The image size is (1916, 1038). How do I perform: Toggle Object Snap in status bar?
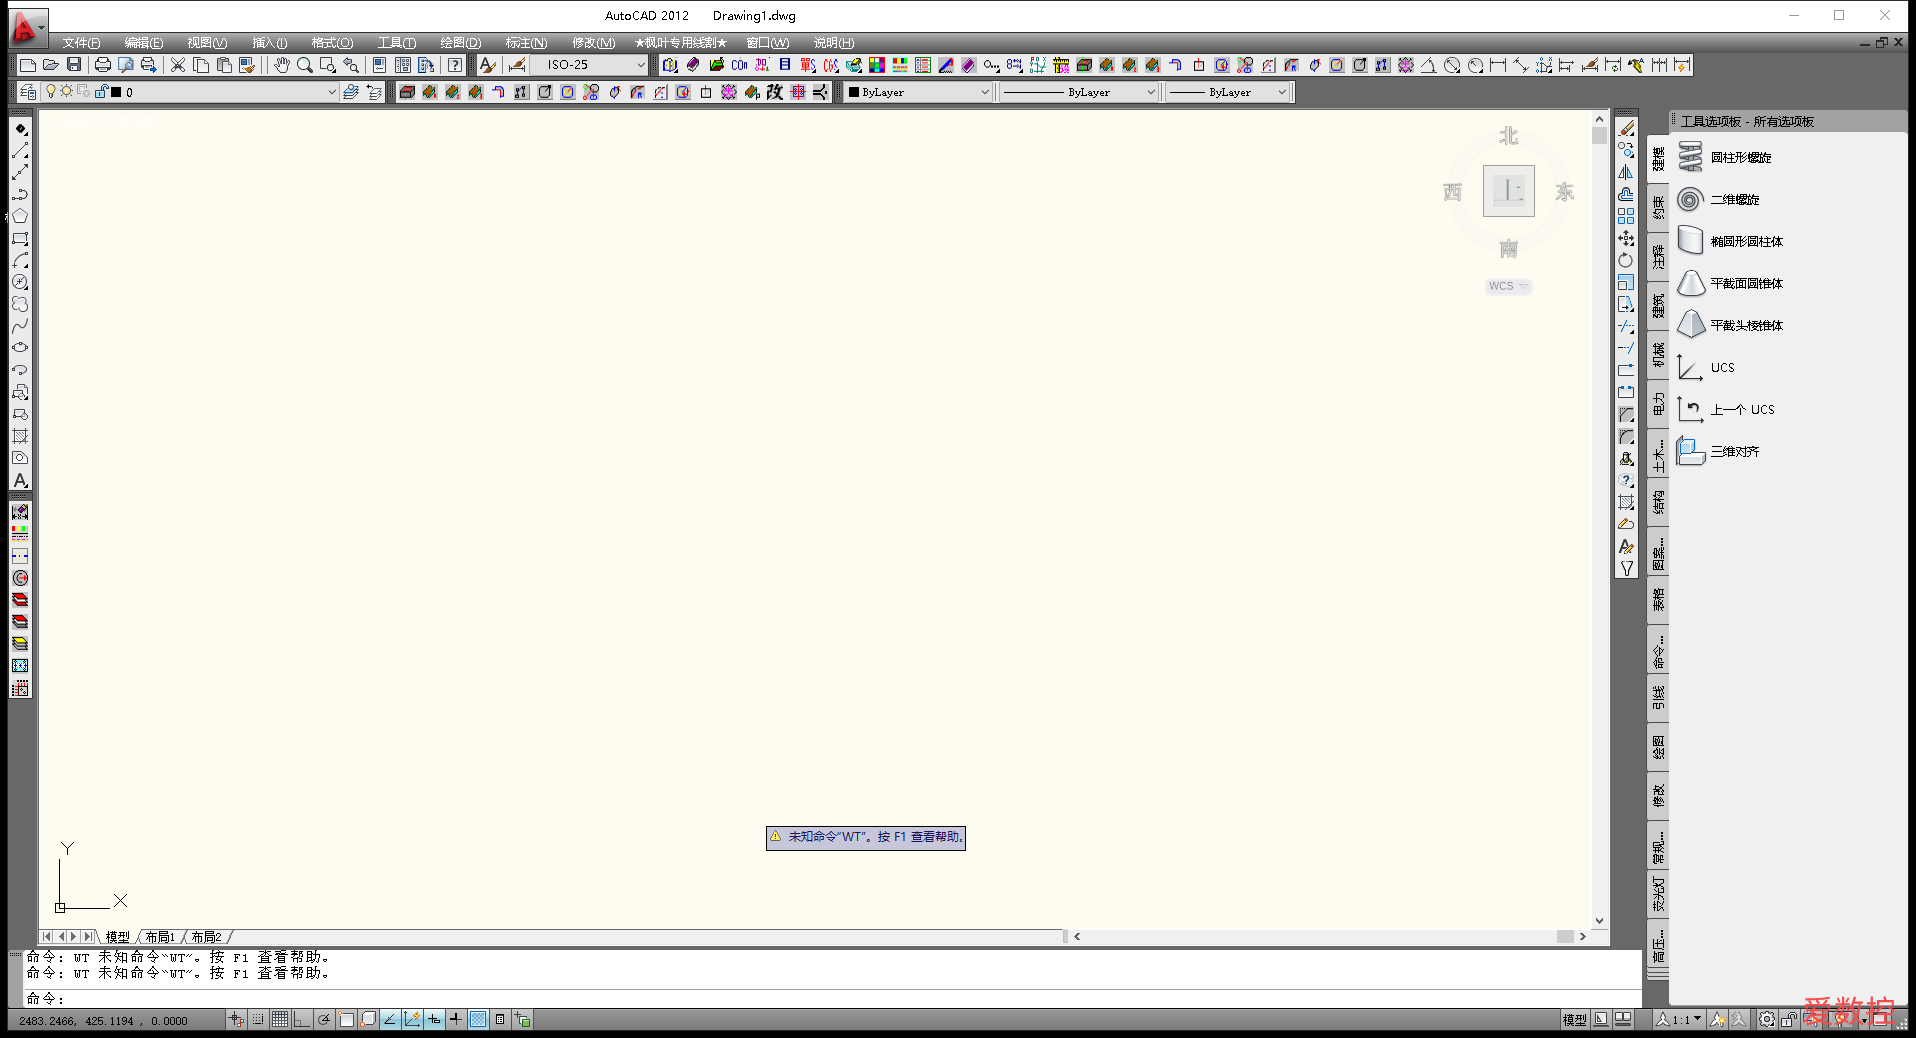click(346, 1020)
